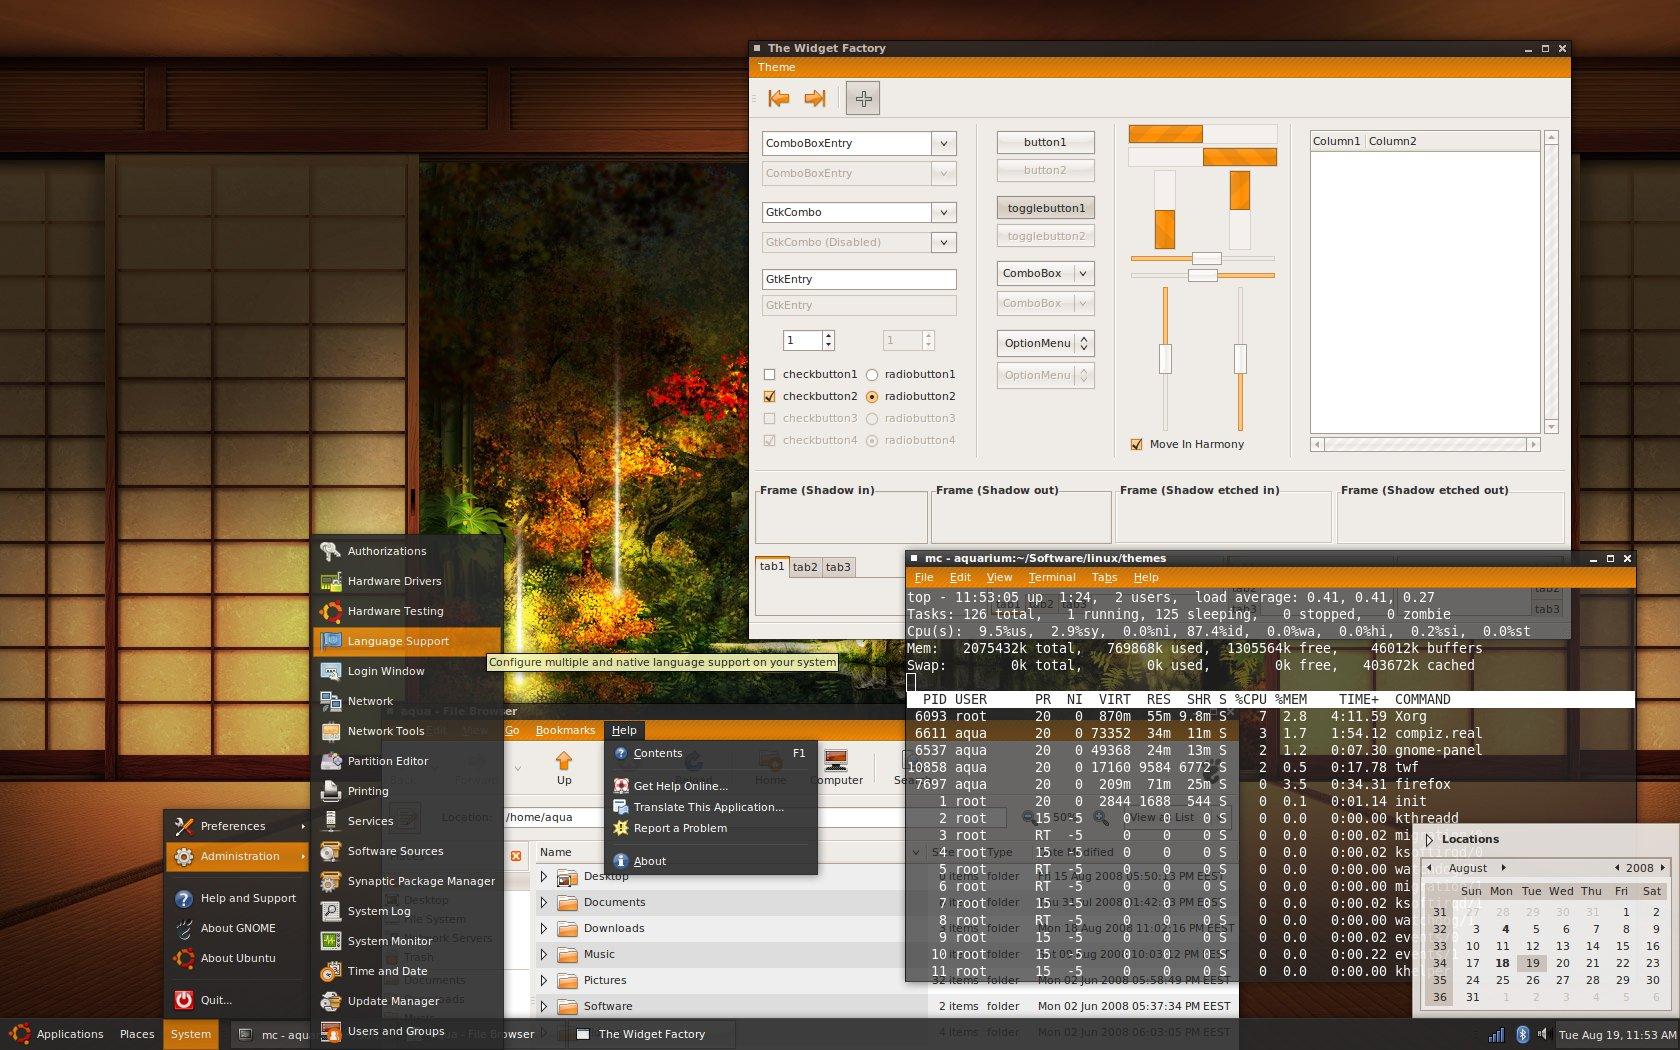Select Preferences submenu in System menu
This screenshot has width=1680, height=1050.
click(237, 826)
